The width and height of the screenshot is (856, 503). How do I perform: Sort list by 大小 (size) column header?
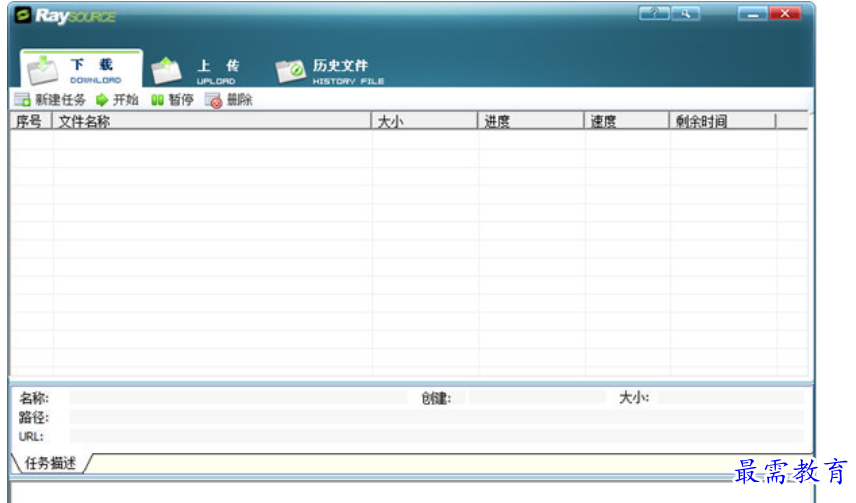click(425, 121)
